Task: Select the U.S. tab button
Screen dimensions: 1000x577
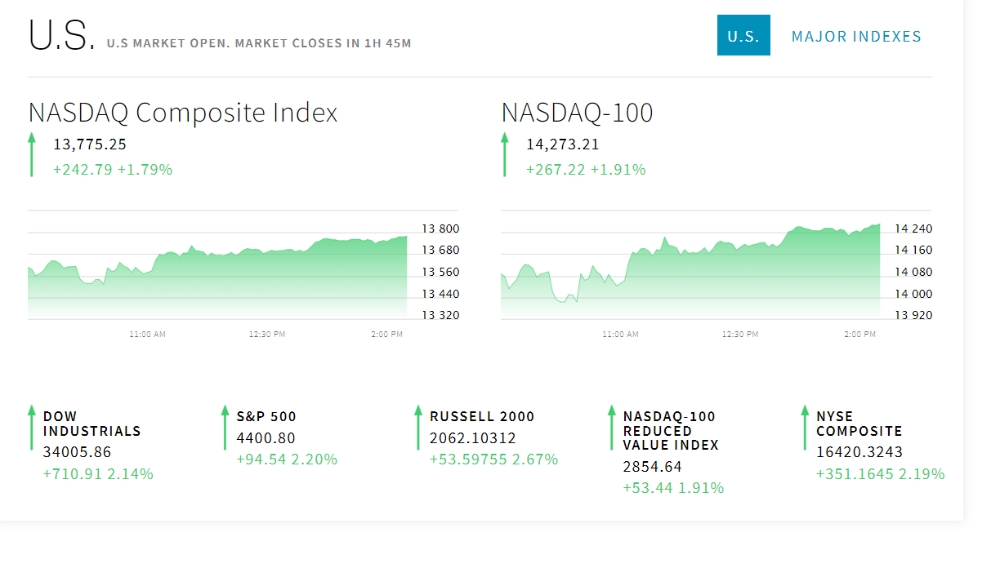Action: click(743, 35)
